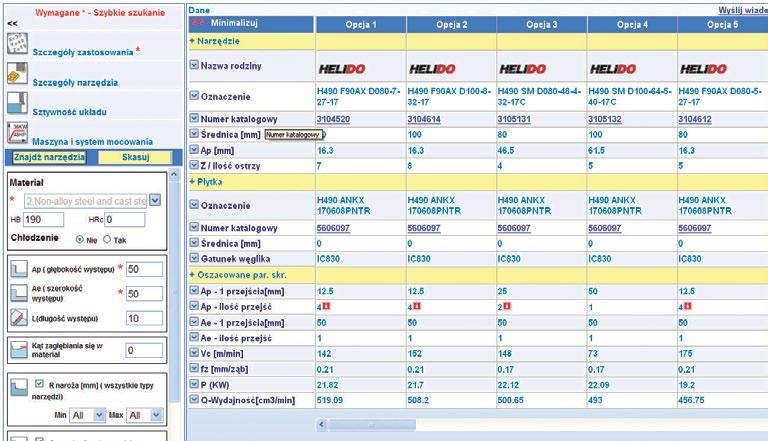
Task: Open Material dropdown list
Action: point(155,200)
